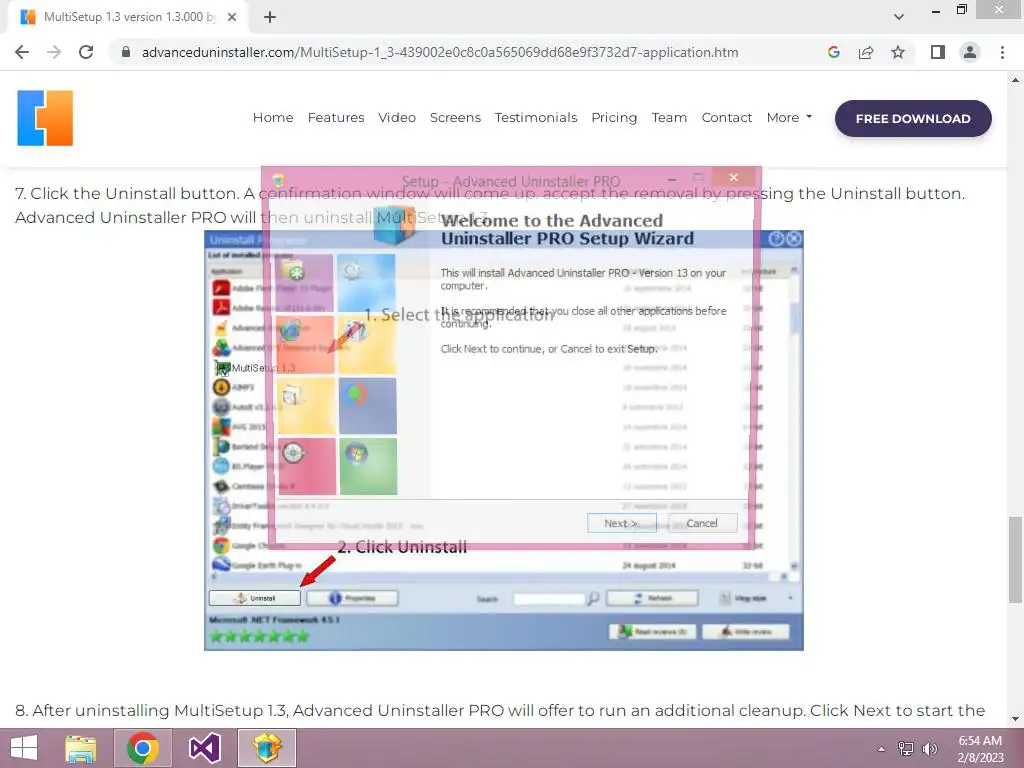Select the MultiSetup 1.3 browser tab

pos(127,17)
